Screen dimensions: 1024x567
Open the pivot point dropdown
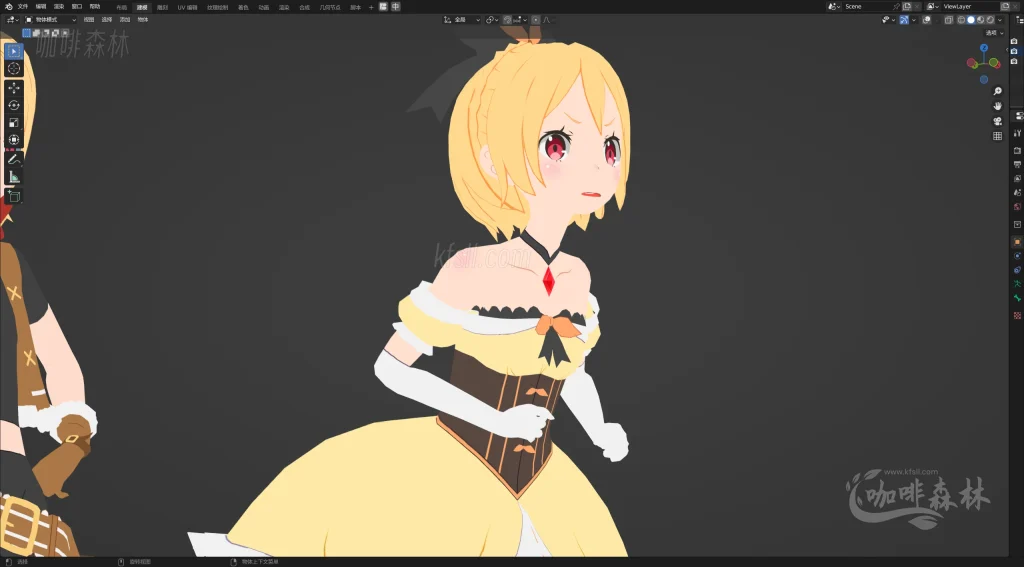coord(492,20)
